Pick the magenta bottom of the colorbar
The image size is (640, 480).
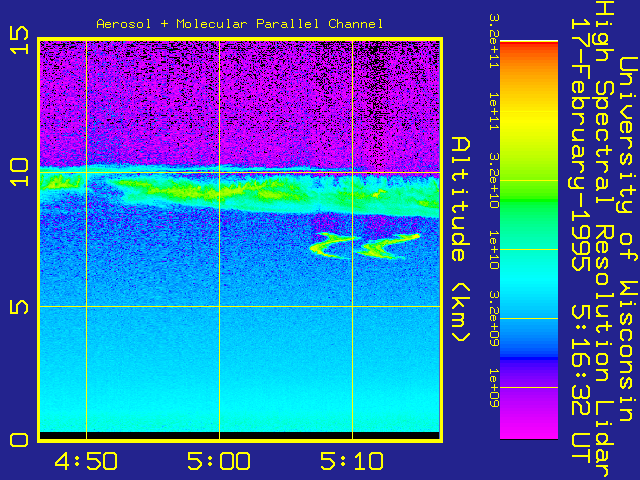529,427
